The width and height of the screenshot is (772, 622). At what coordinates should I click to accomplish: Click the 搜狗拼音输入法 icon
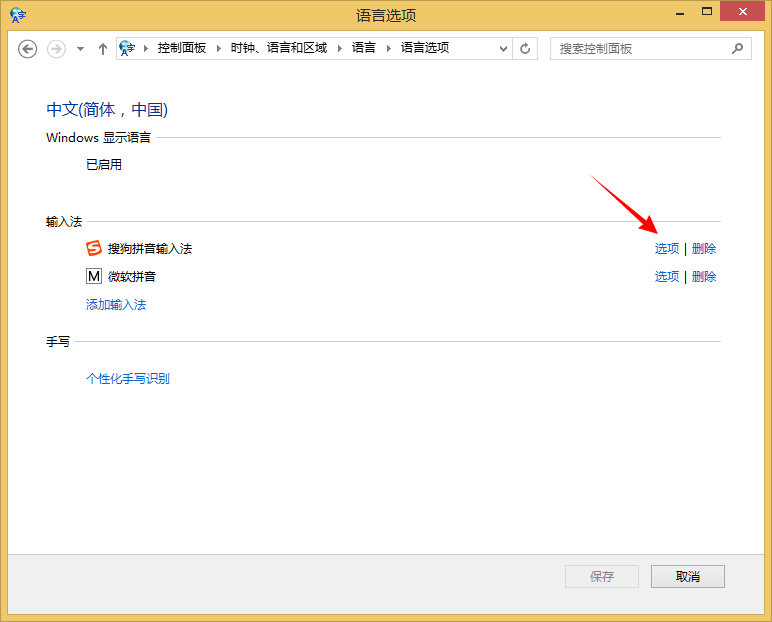(x=94, y=248)
